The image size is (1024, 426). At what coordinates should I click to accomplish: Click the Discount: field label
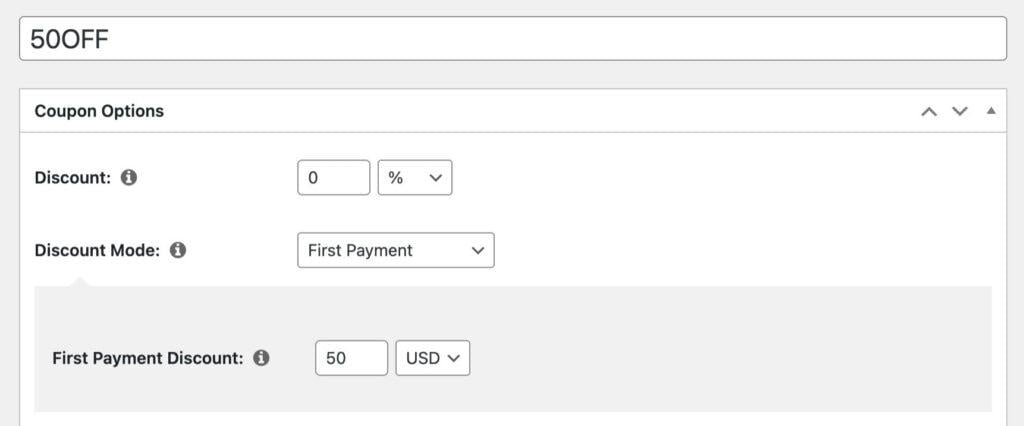click(73, 178)
